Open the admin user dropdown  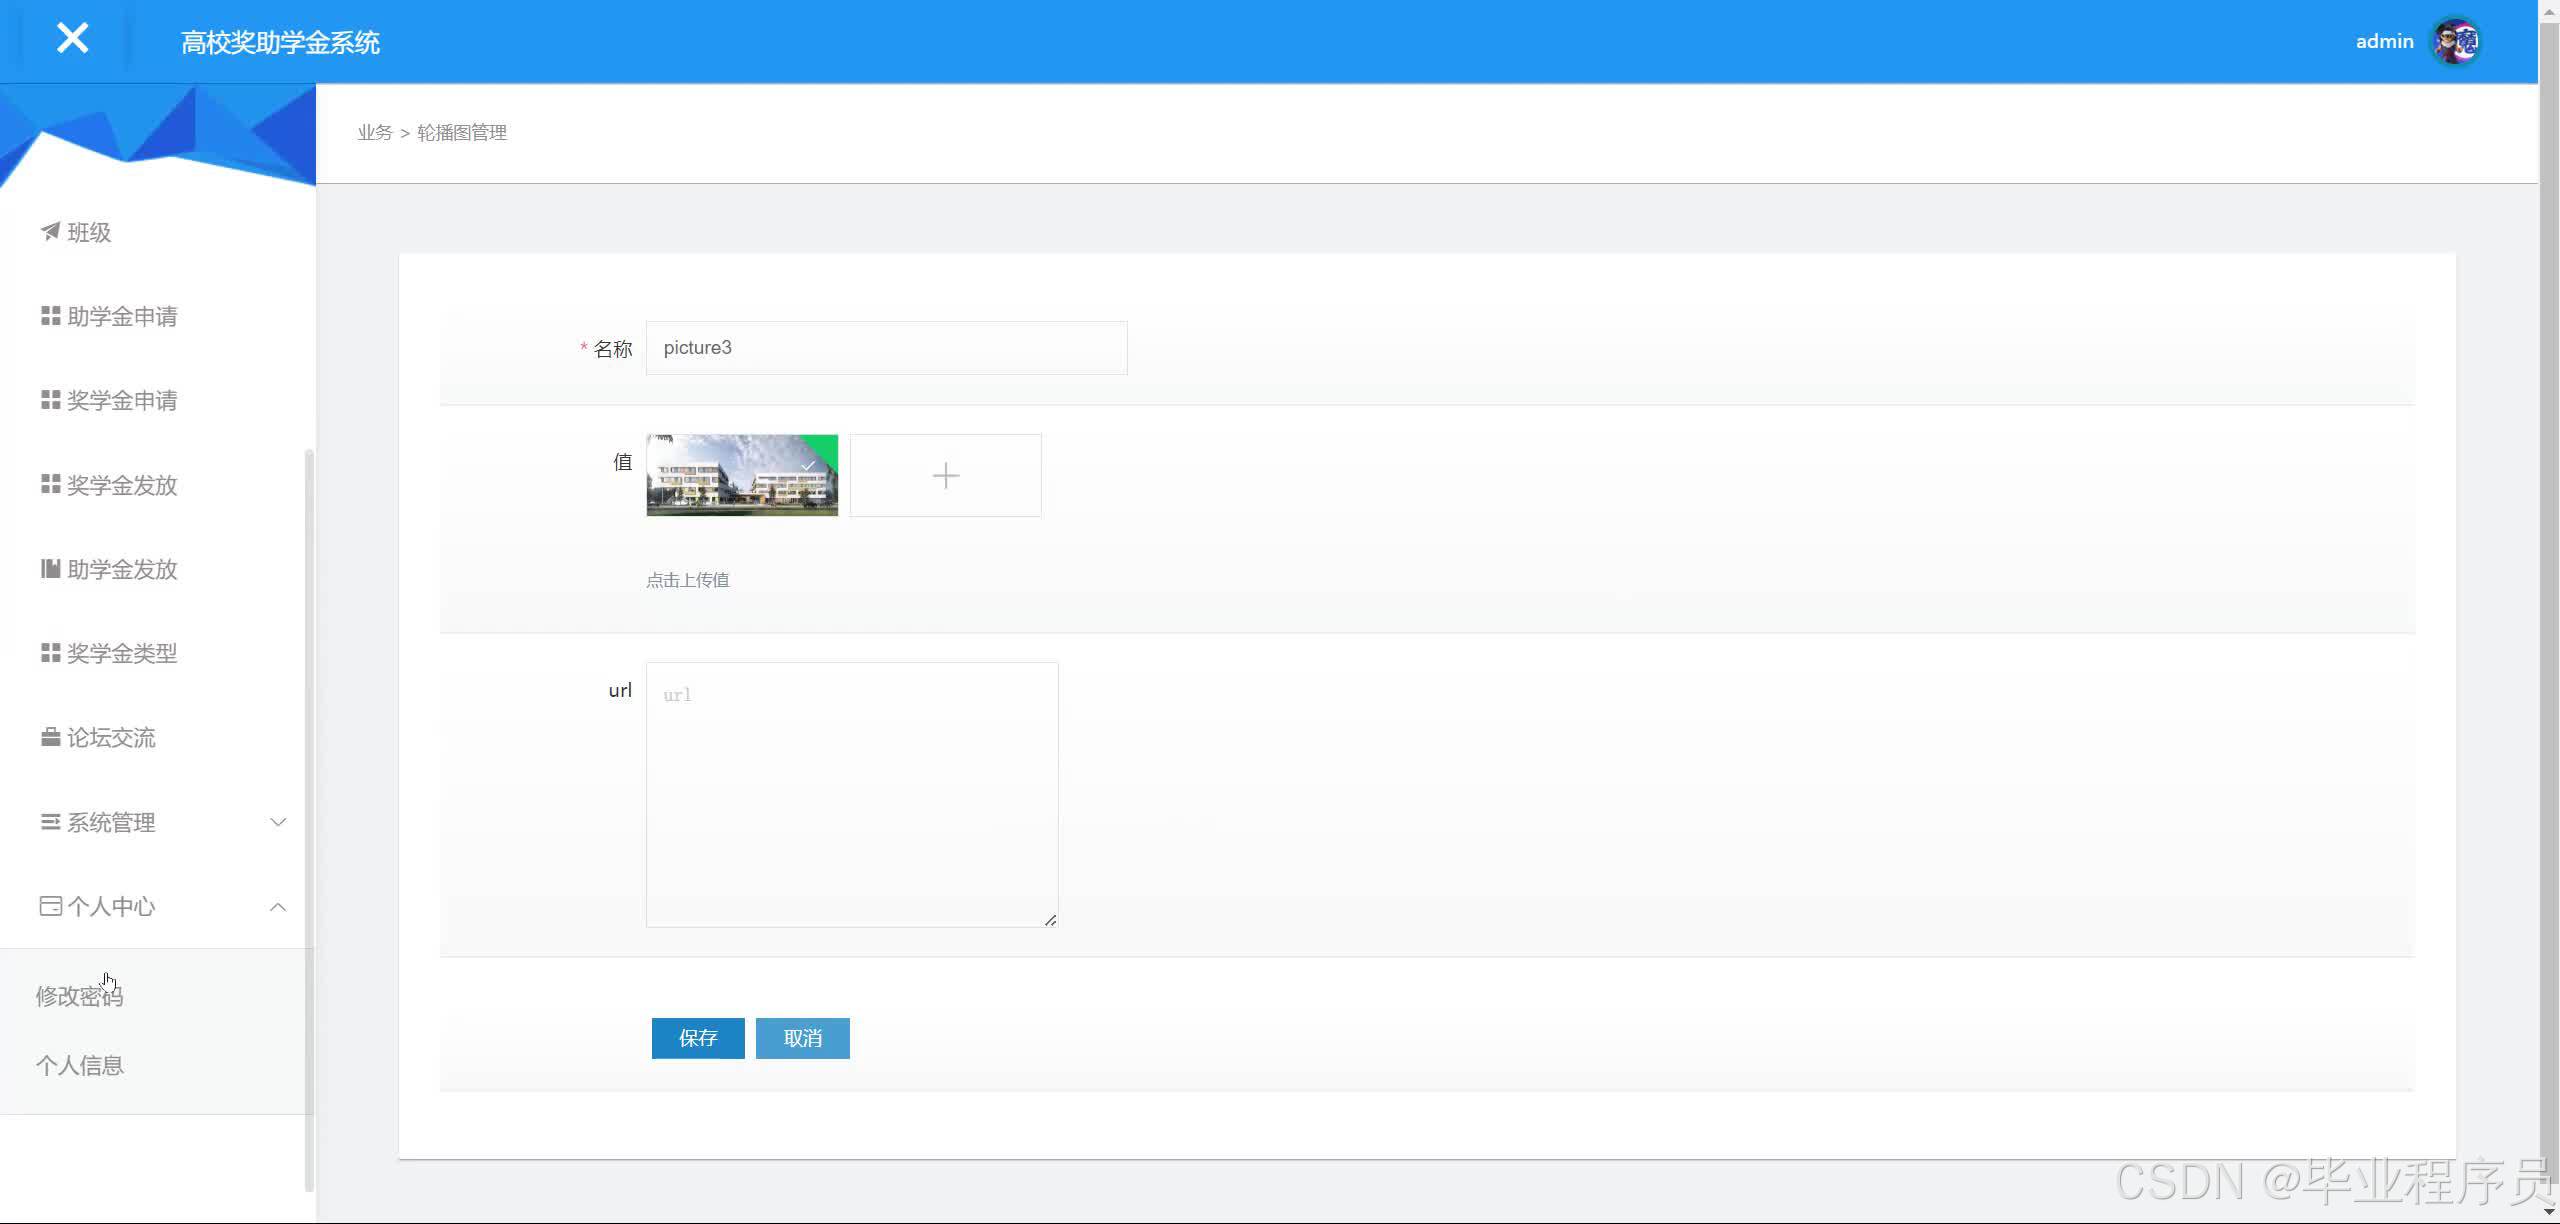[2384, 42]
